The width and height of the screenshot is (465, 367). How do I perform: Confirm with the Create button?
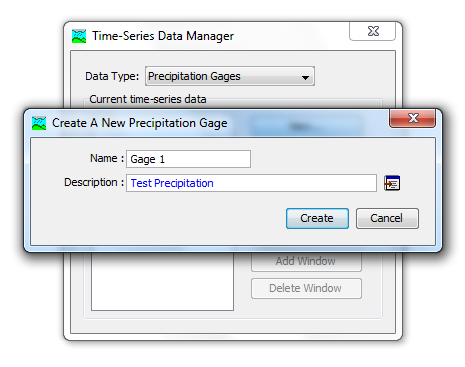click(317, 218)
